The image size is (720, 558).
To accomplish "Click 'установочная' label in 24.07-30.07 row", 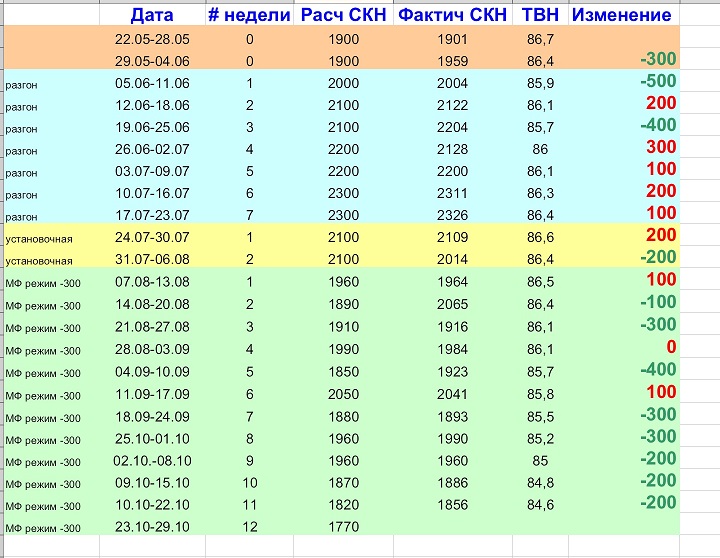I will [39, 239].
